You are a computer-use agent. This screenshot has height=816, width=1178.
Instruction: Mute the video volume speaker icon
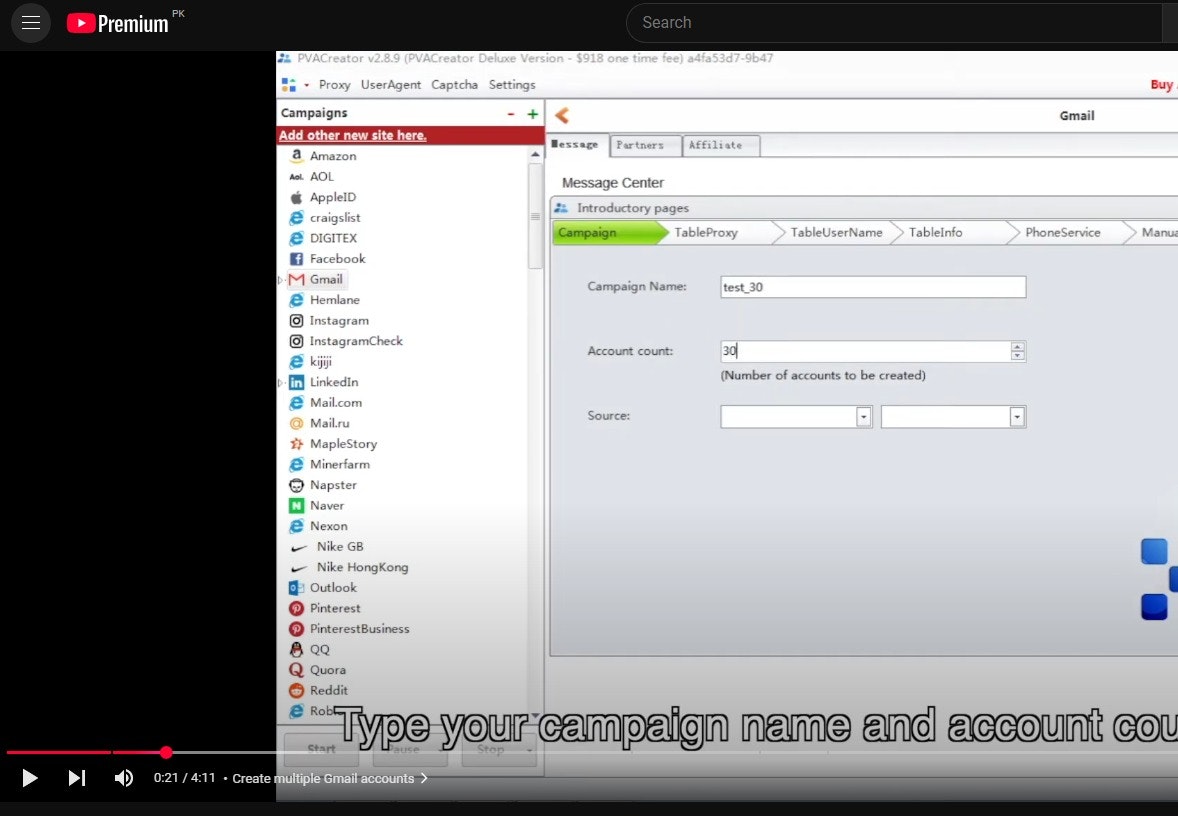pyautogui.click(x=124, y=778)
